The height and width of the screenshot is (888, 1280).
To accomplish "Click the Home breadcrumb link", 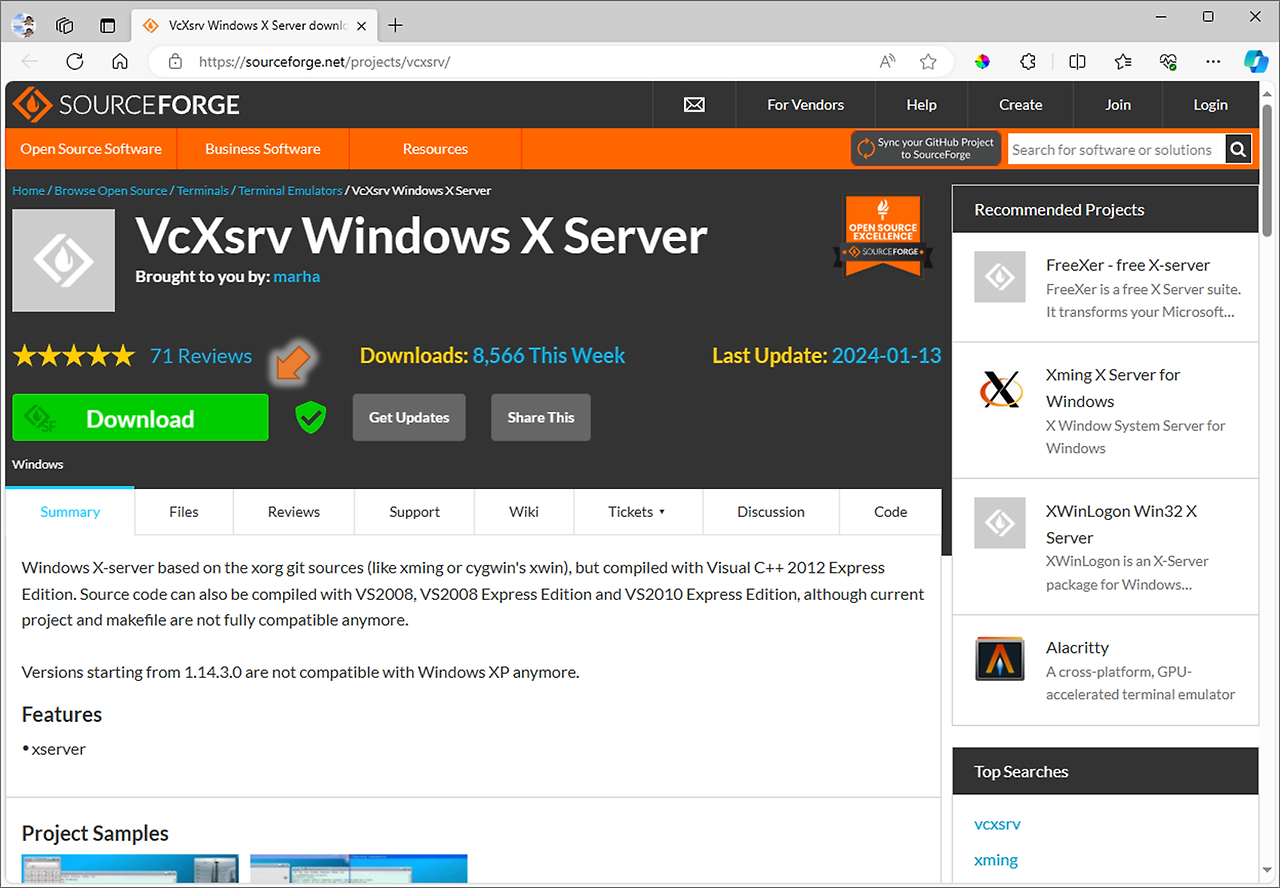I will pyautogui.click(x=28, y=190).
